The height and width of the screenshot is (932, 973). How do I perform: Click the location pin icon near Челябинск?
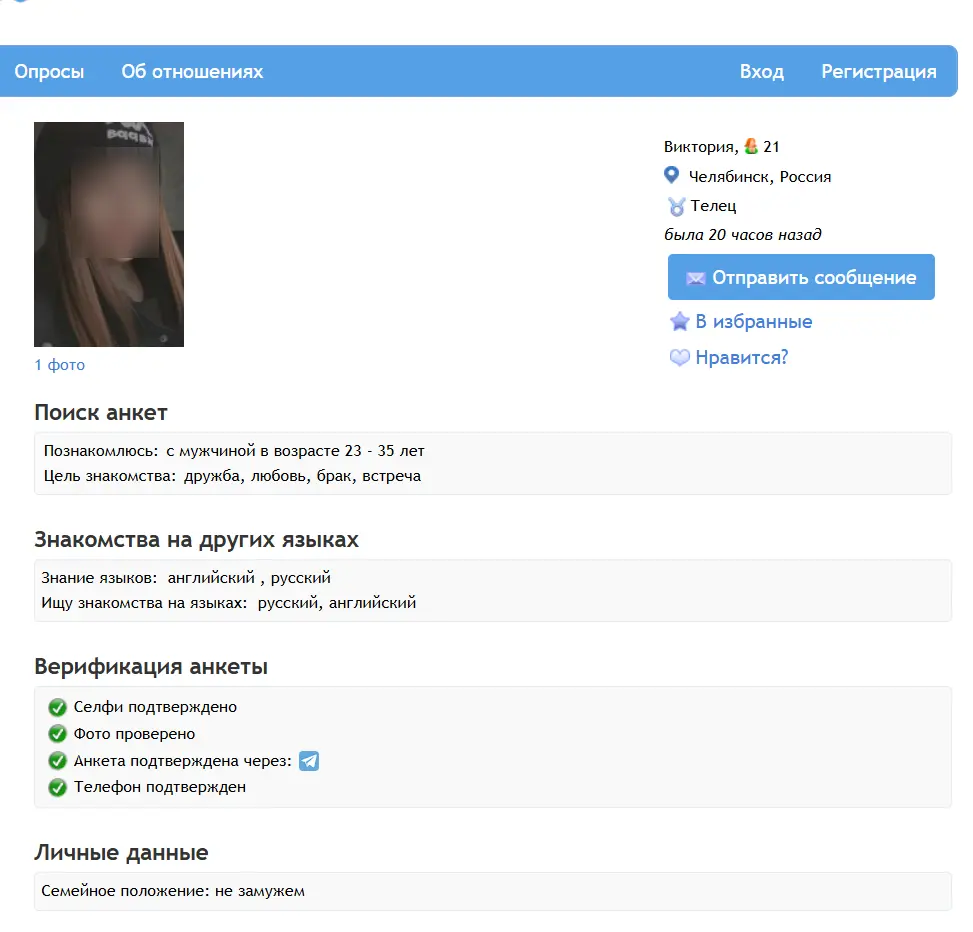672,176
